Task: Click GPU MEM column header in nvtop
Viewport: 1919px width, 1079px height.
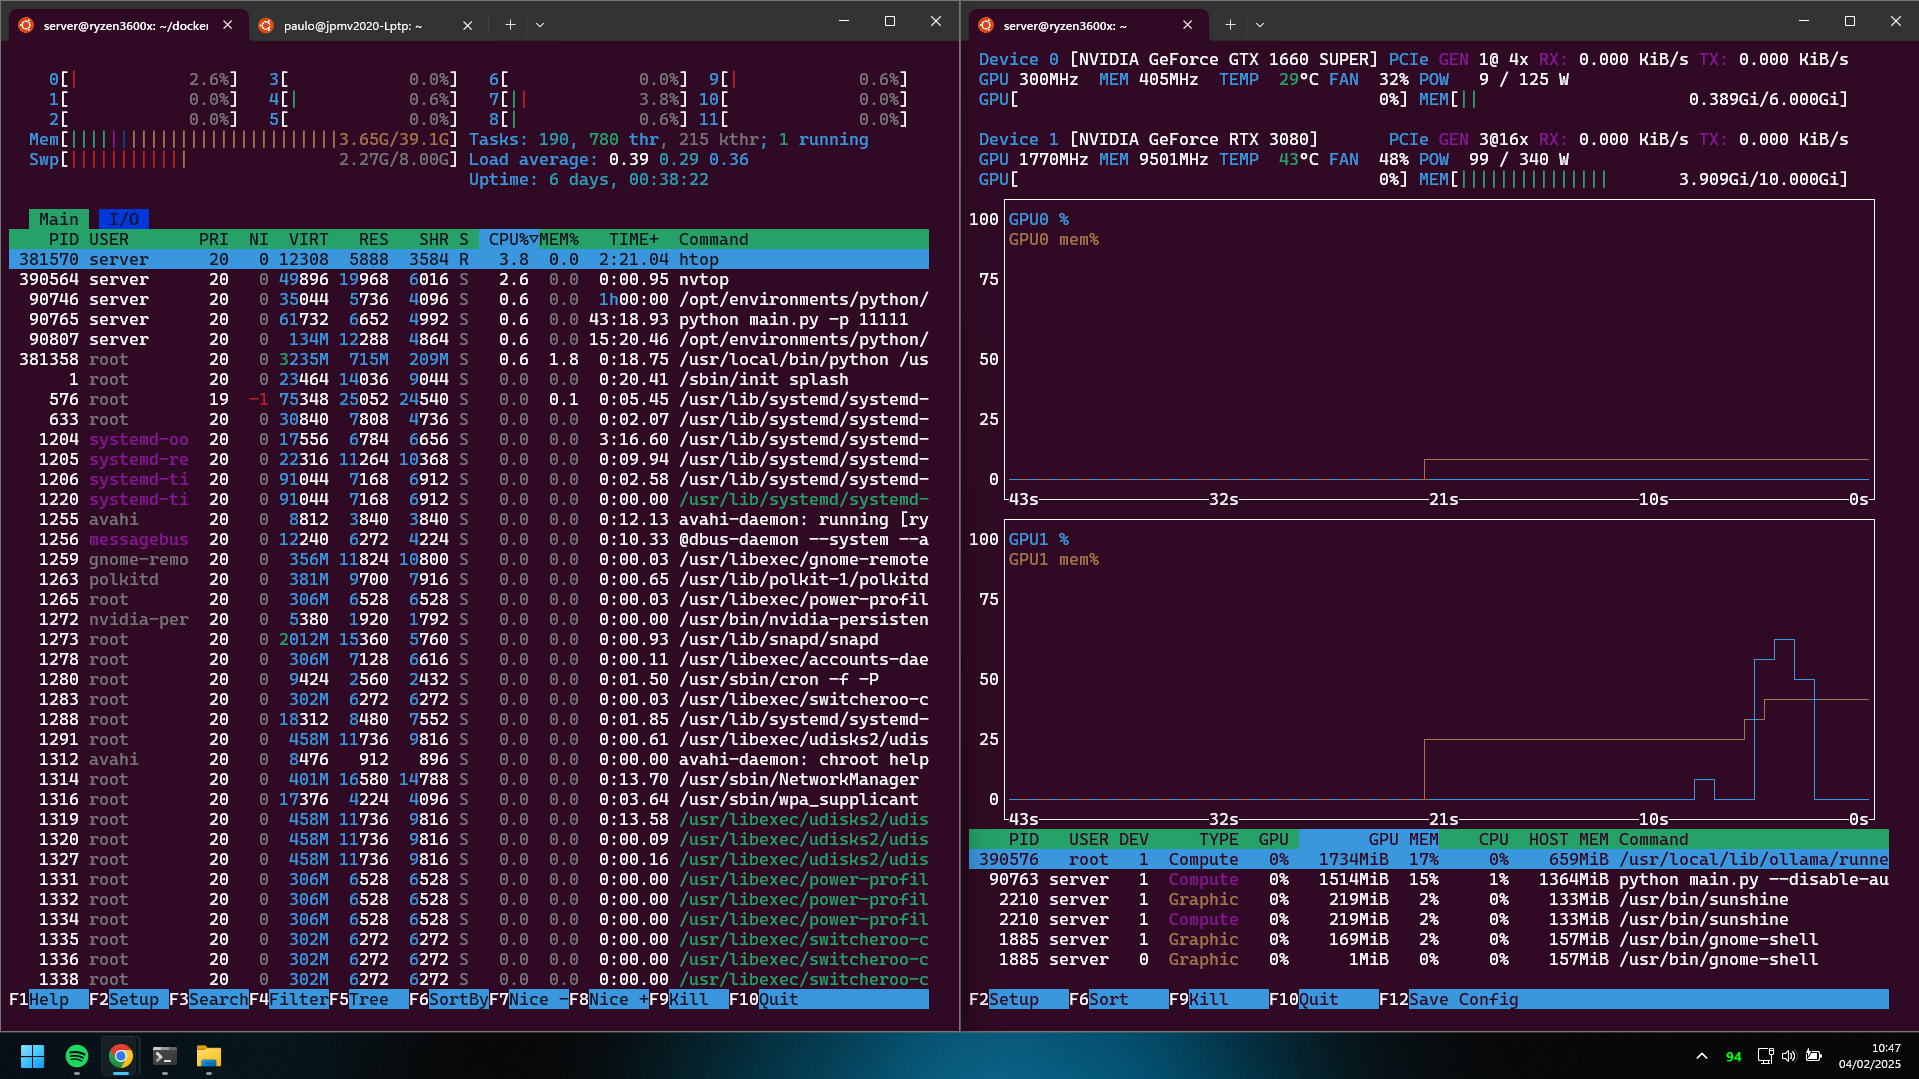Action: [x=1402, y=839]
